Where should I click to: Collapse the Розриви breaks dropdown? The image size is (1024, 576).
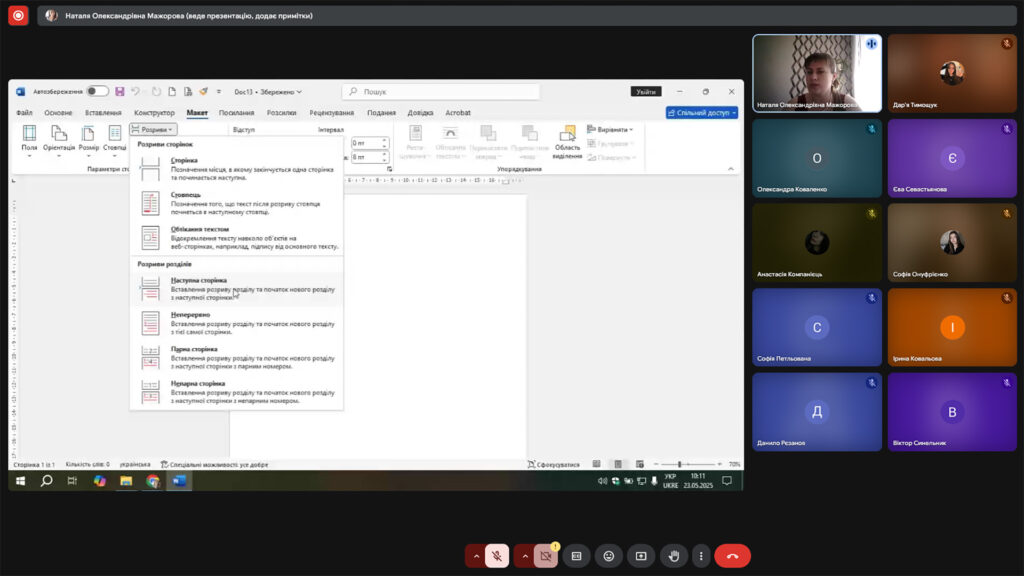pos(153,129)
